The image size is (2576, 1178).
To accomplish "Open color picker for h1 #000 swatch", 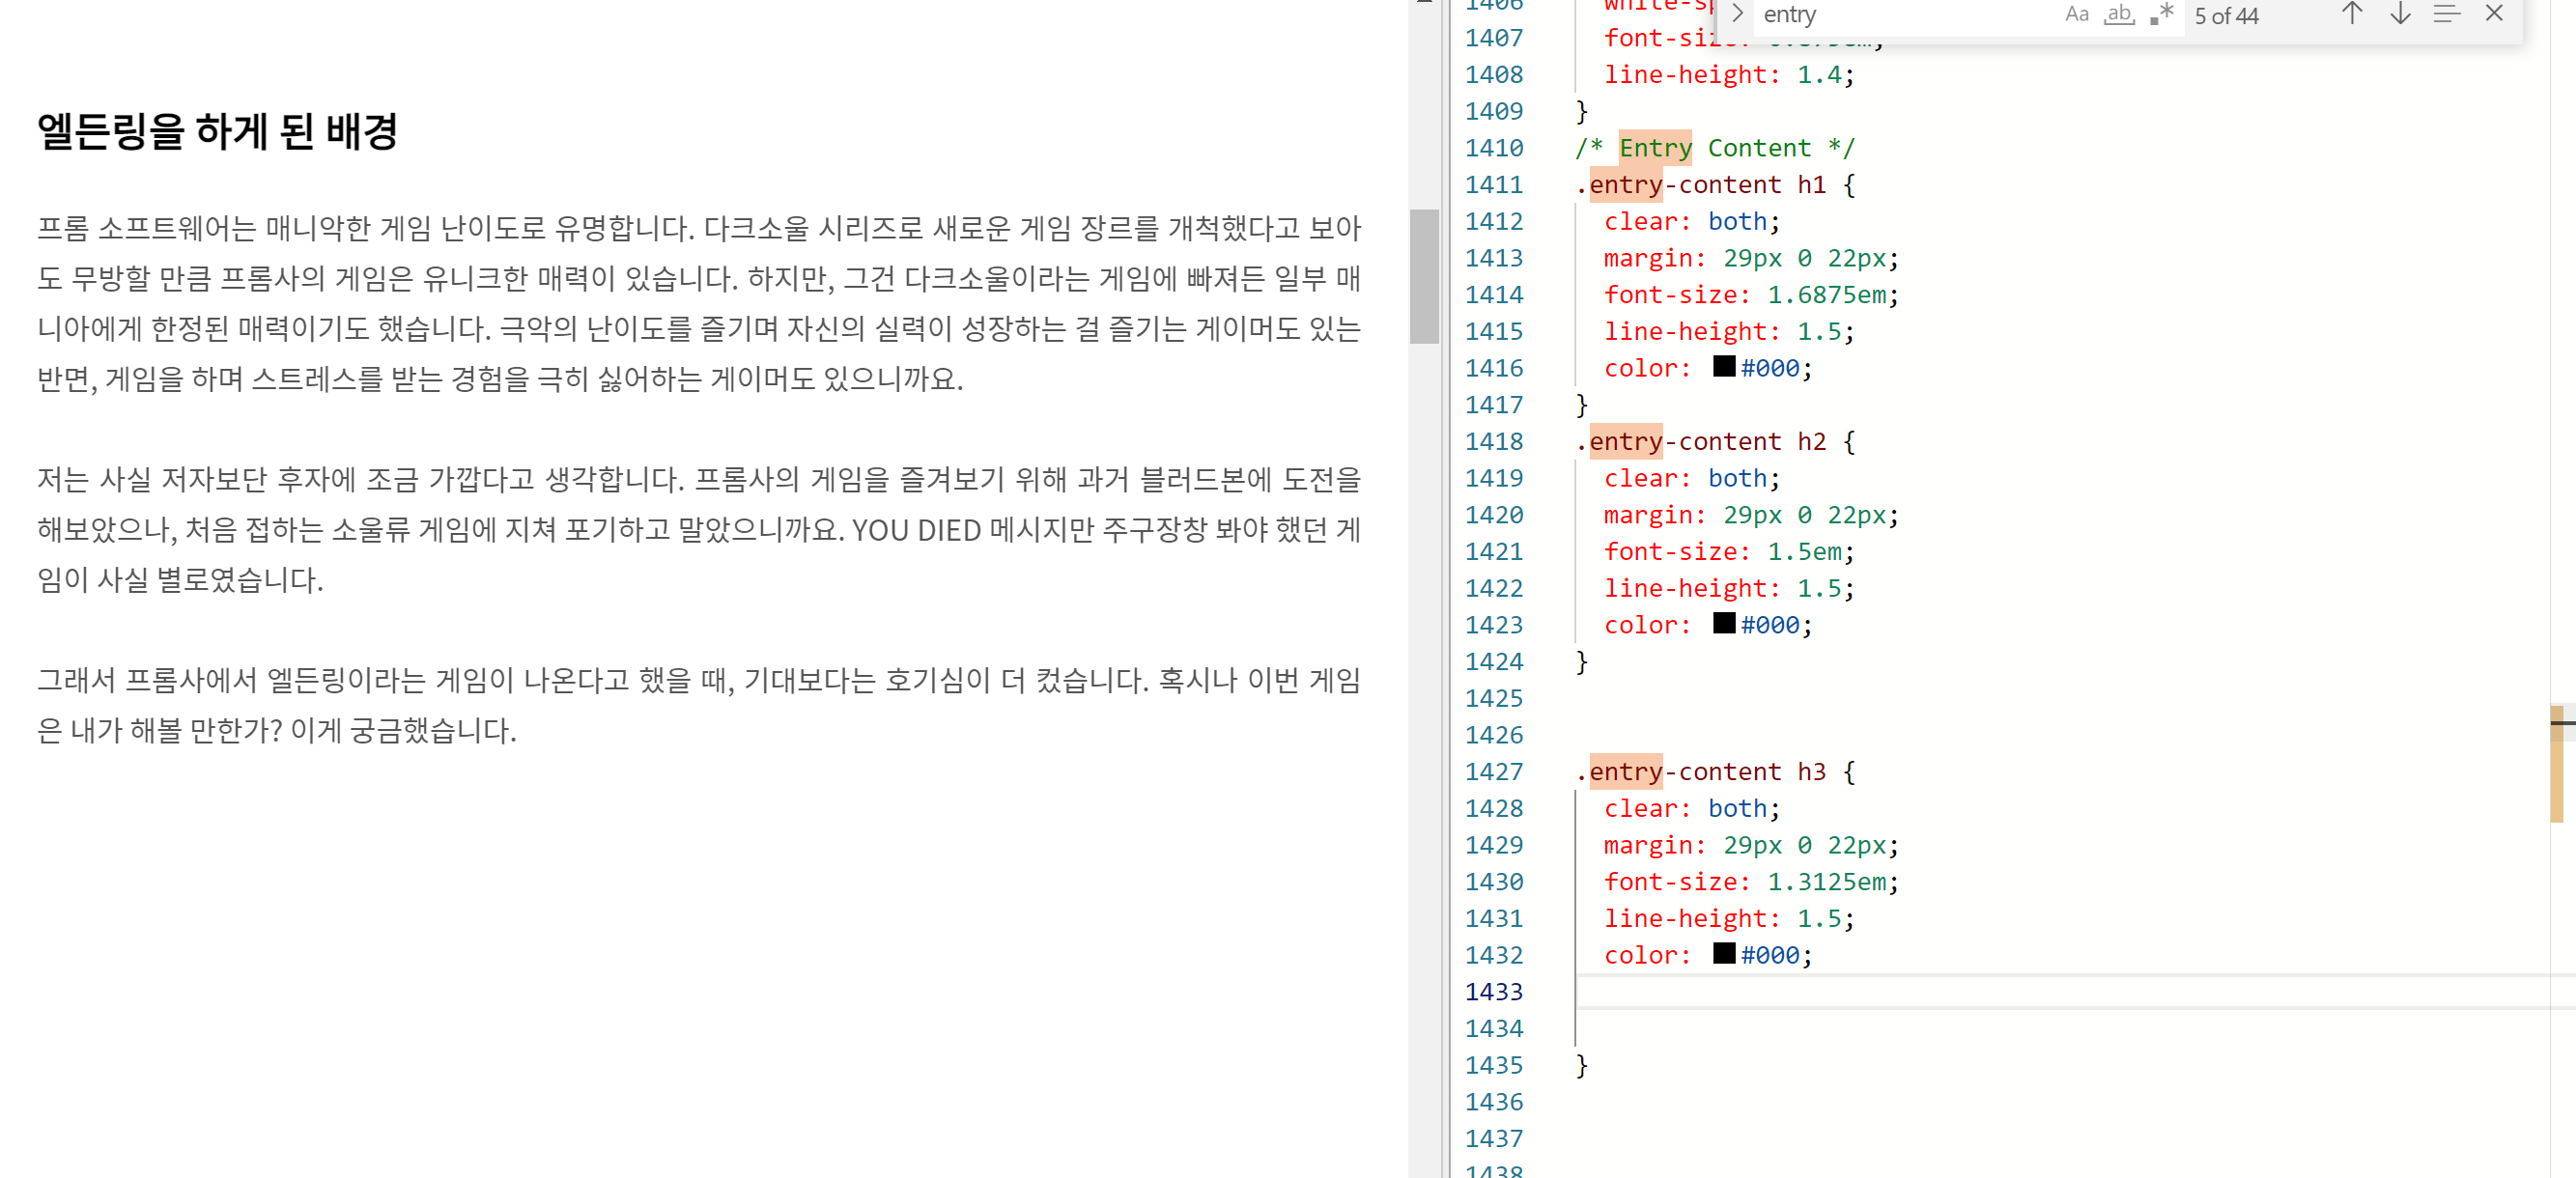I will tap(1723, 367).
